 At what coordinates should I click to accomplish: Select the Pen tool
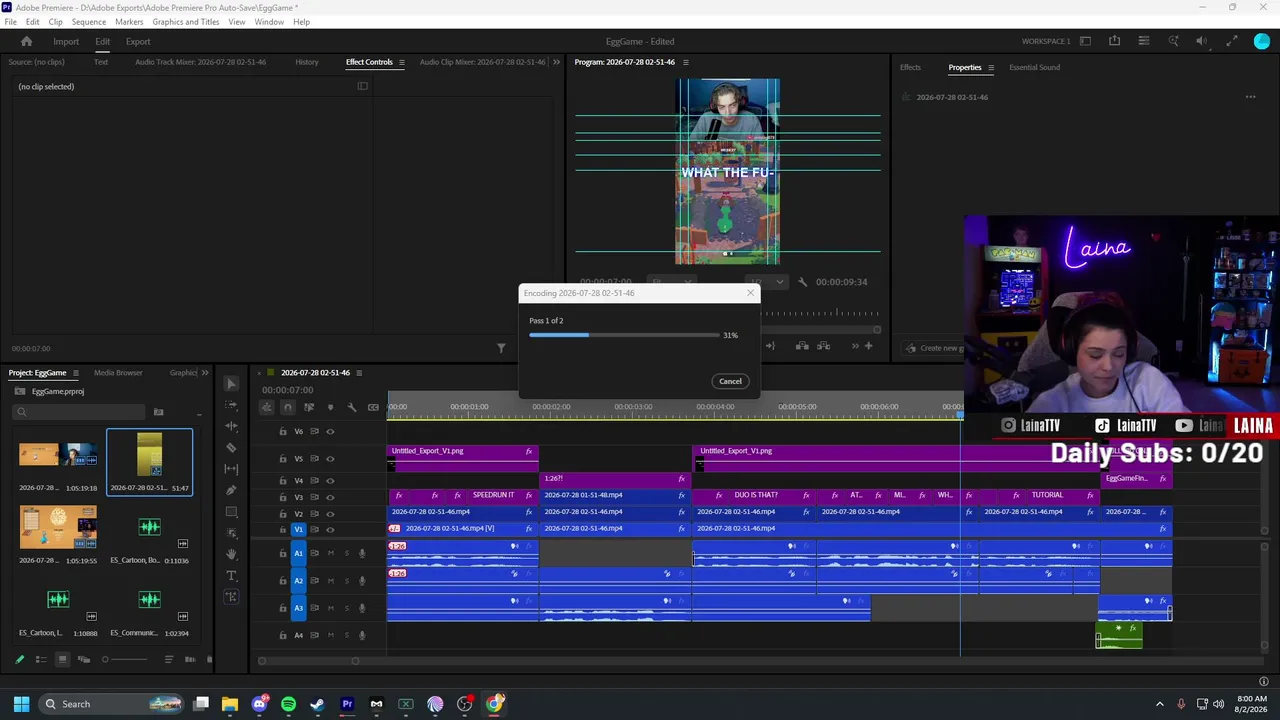pos(231,490)
